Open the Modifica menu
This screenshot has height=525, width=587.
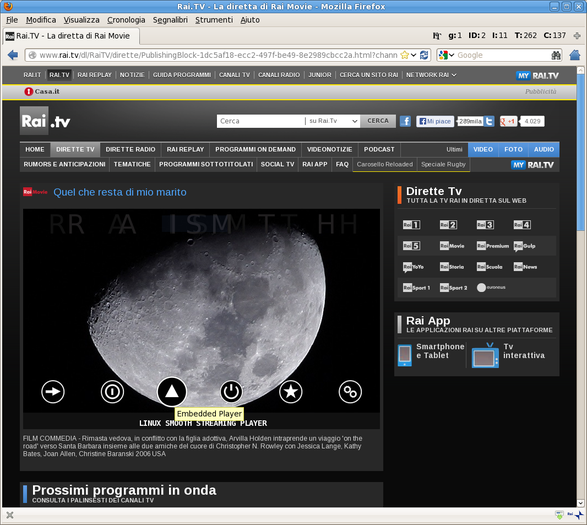(x=41, y=20)
